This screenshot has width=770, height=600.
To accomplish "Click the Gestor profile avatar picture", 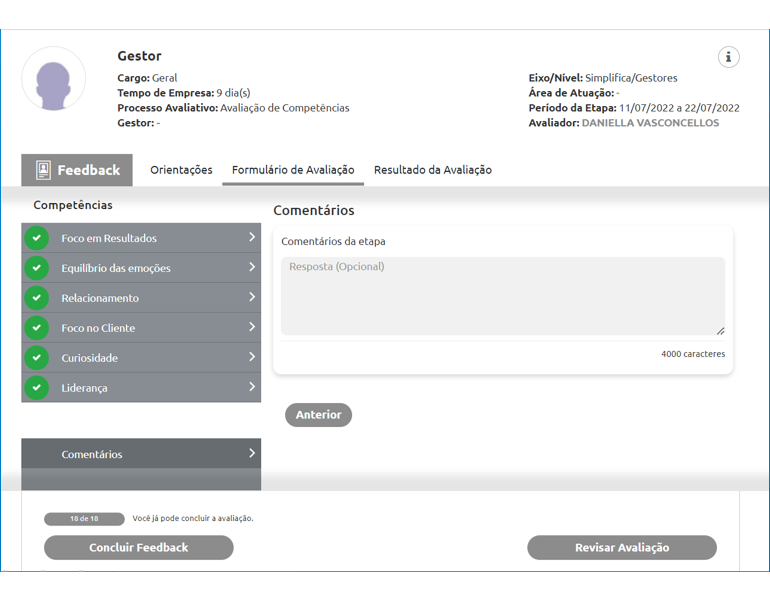I will (x=54, y=79).
